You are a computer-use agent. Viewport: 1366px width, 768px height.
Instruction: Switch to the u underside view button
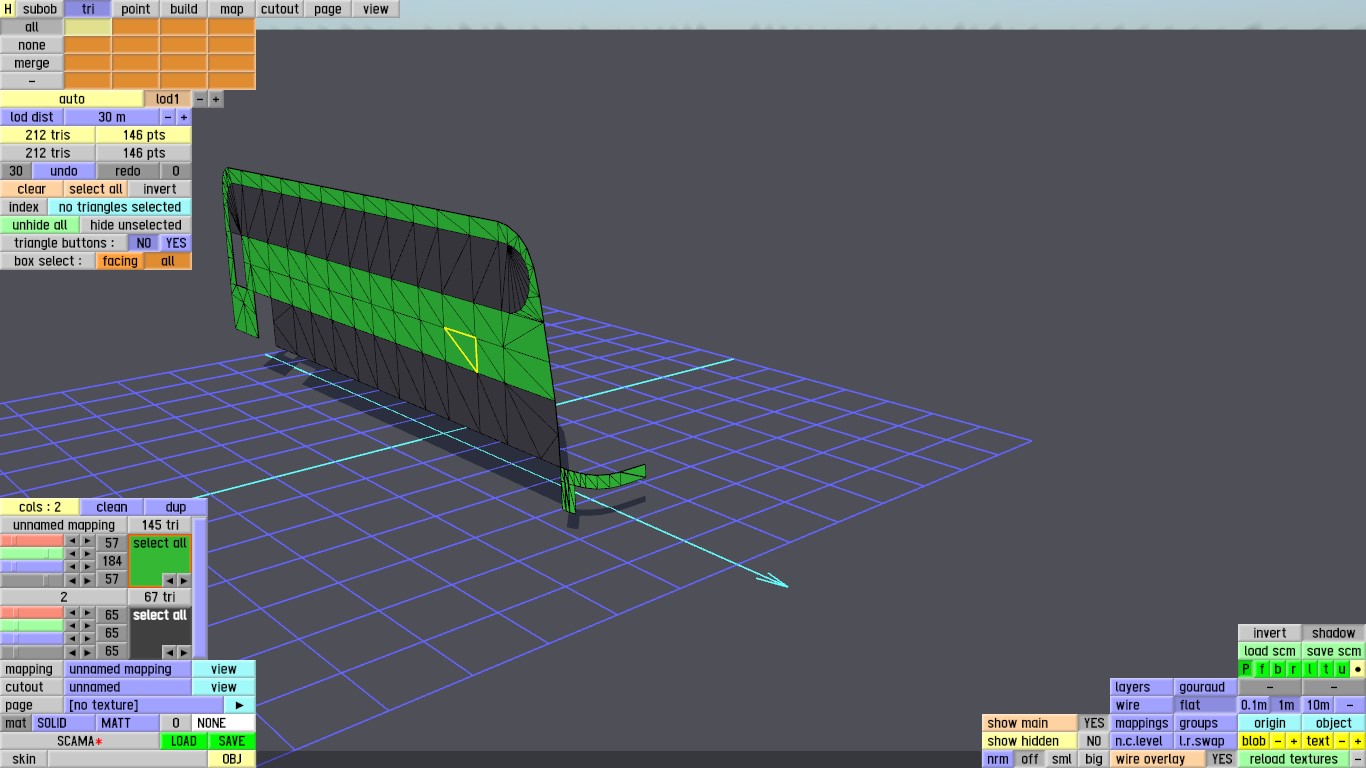coord(1342,669)
